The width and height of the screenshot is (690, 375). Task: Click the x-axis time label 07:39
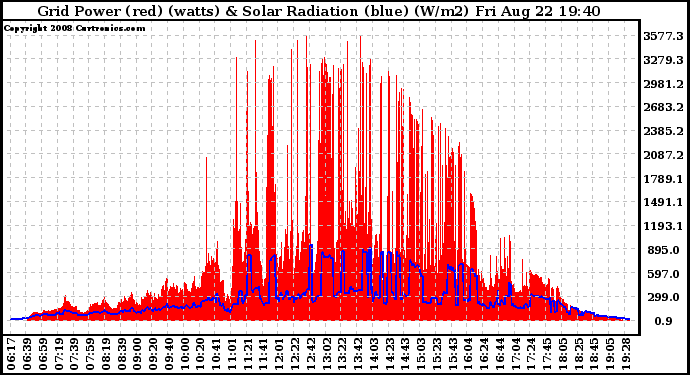point(74,354)
